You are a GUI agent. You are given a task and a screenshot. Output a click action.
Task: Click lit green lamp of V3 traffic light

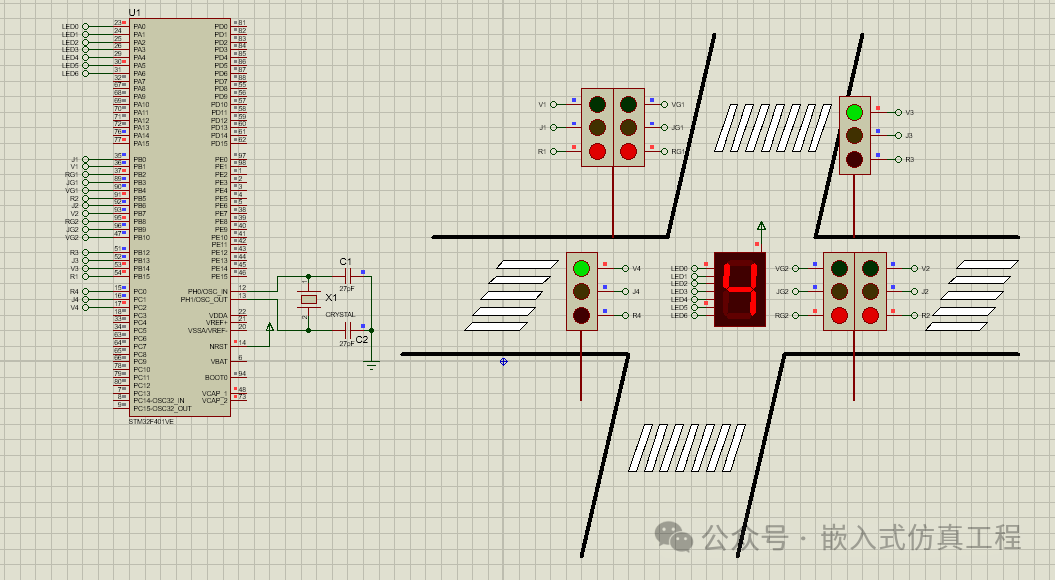point(854,112)
